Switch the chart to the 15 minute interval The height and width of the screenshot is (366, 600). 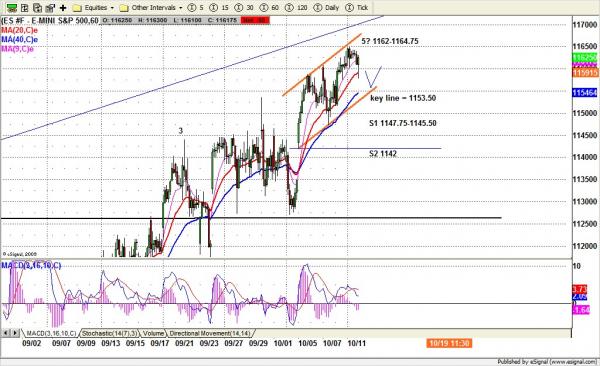click(x=219, y=8)
